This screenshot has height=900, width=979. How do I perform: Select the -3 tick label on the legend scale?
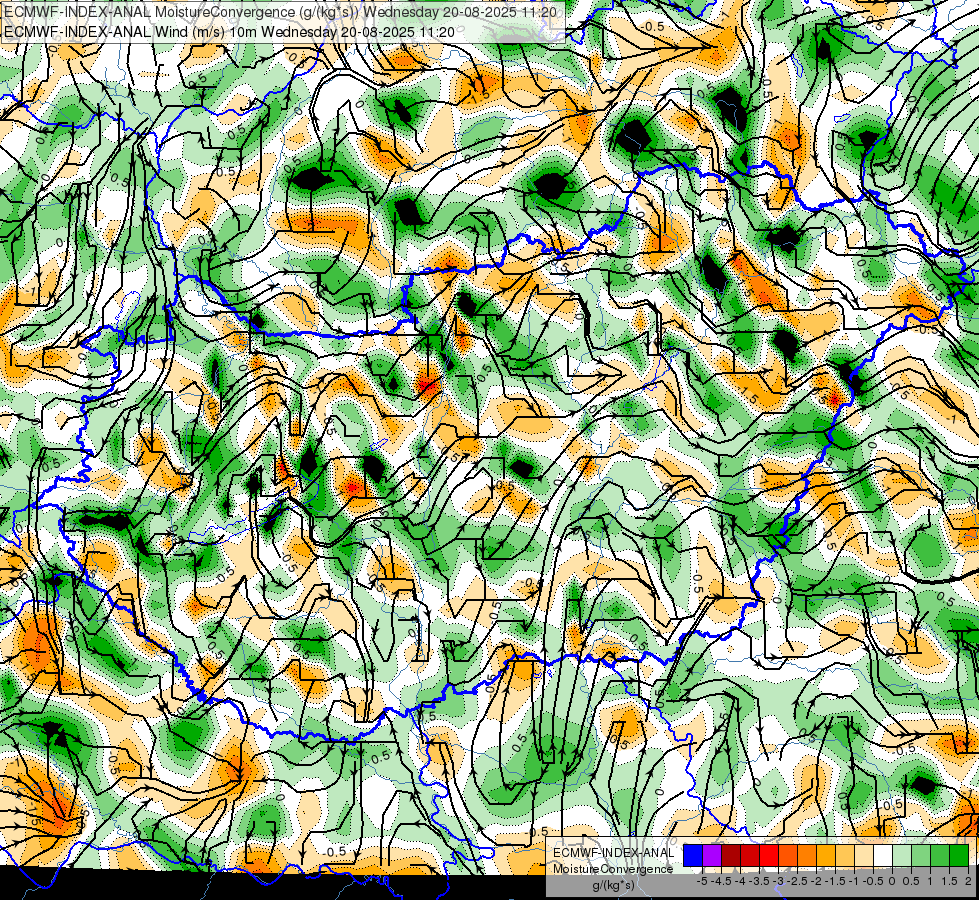click(779, 881)
